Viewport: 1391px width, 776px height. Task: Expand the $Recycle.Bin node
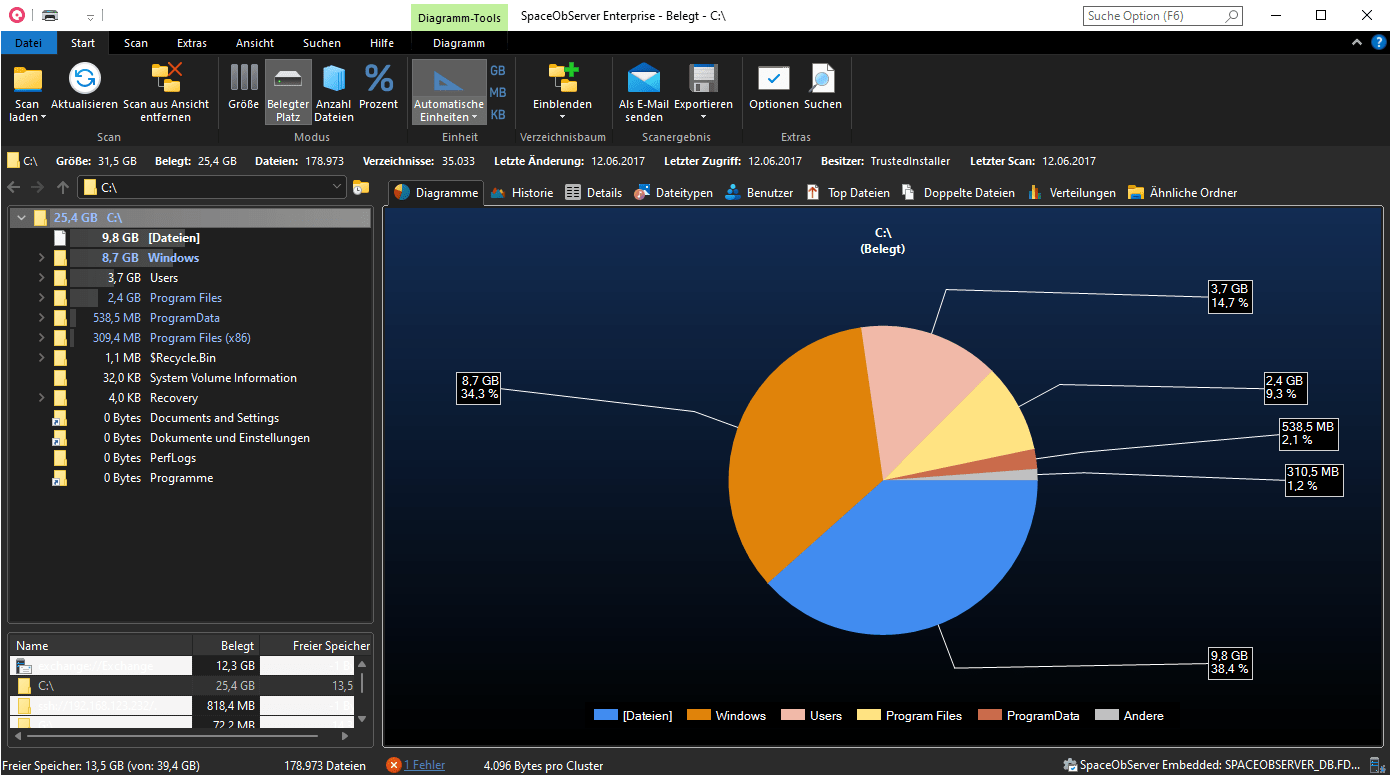point(41,358)
